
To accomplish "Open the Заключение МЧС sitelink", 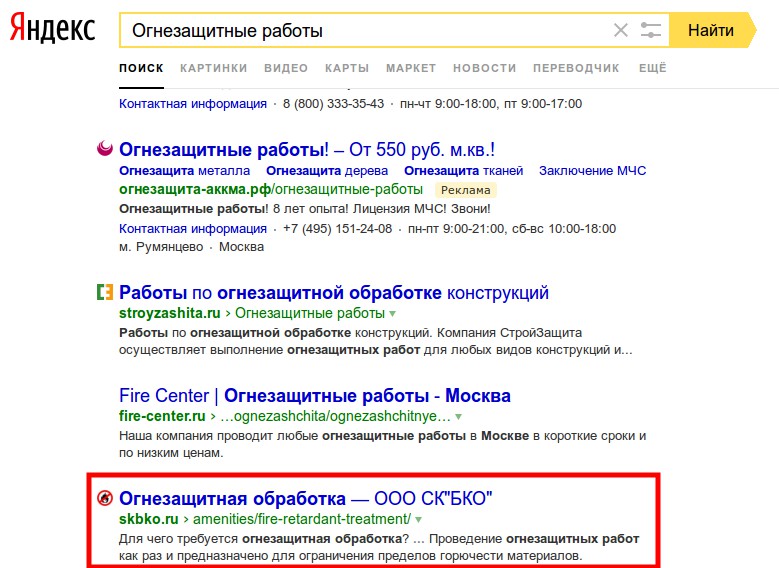I will 593,170.
